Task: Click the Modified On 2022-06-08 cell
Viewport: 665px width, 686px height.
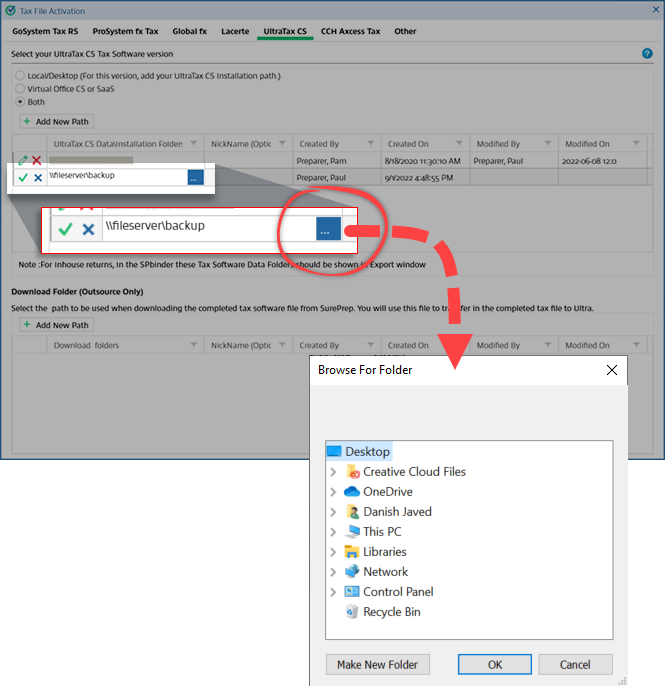Action: [x=602, y=161]
